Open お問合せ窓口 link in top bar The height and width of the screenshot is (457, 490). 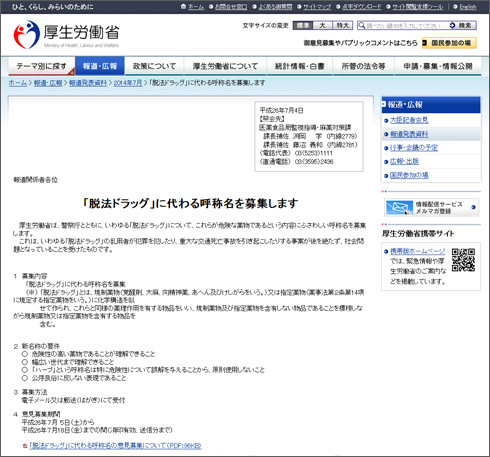click(x=231, y=7)
